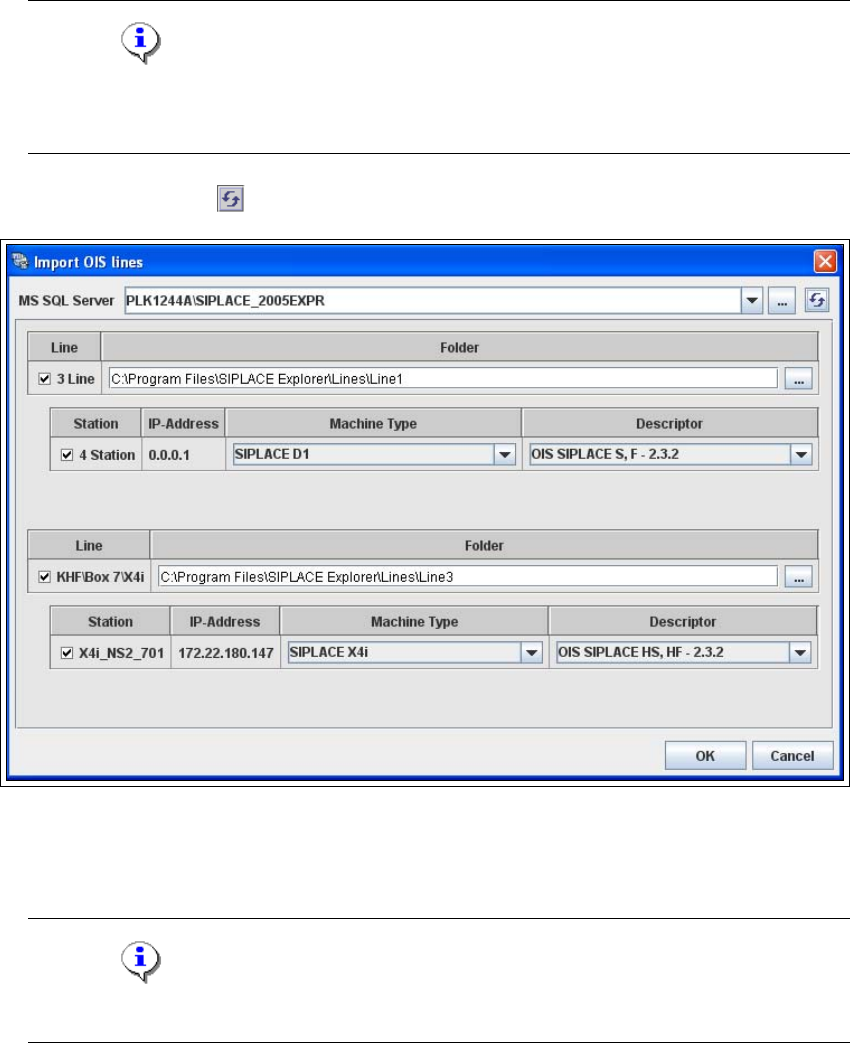Click the MS SQL Server label
Image resolution: width=850 pixels, height=1043 pixels.
[x=66, y=301]
